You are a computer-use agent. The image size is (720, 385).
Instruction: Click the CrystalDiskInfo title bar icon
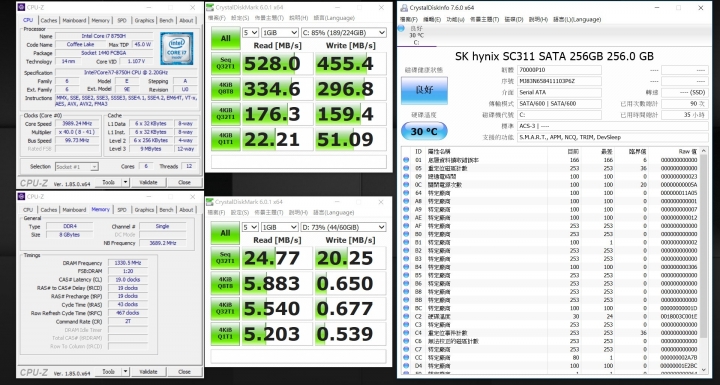point(404,8)
